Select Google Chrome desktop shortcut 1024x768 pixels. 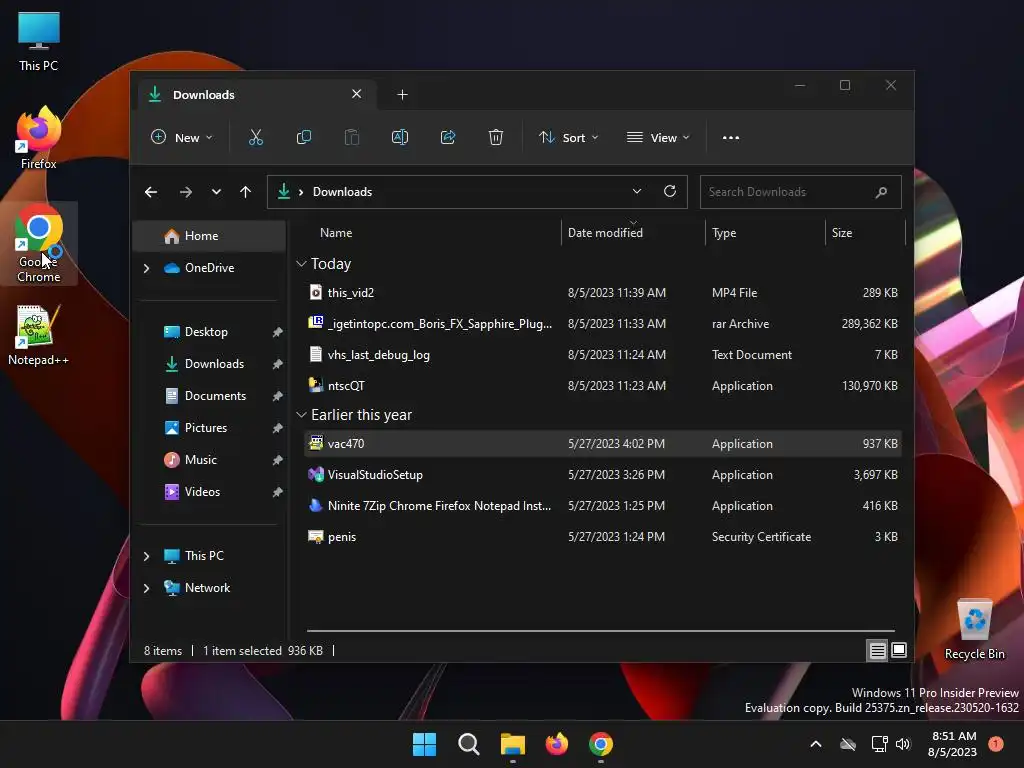39,243
